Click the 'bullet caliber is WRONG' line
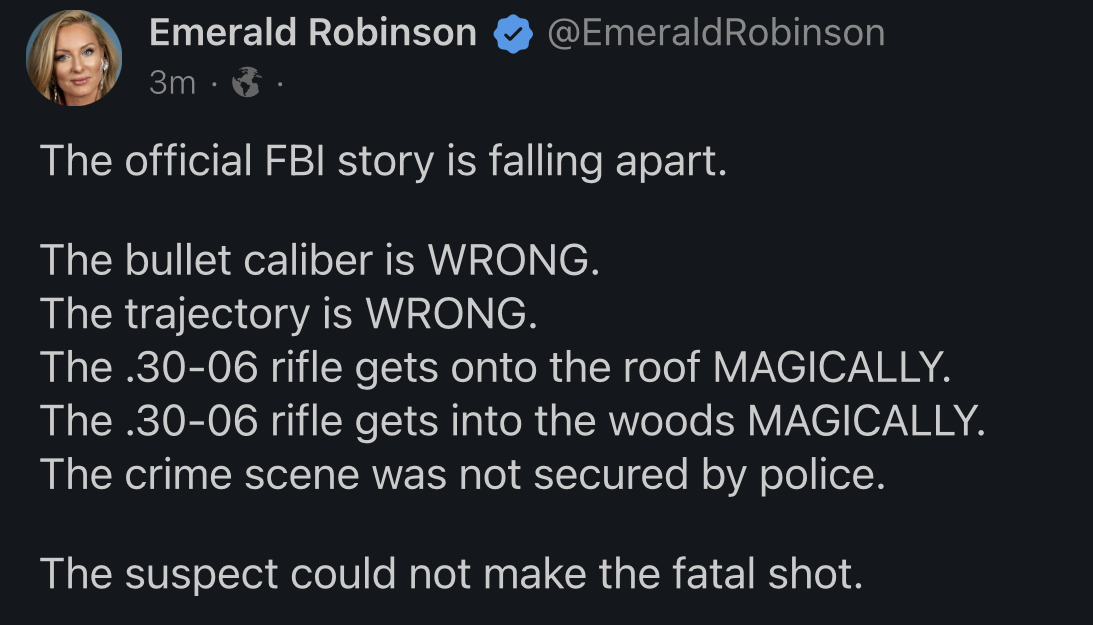Screen dimensions: 1093x625 click(320, 262)
